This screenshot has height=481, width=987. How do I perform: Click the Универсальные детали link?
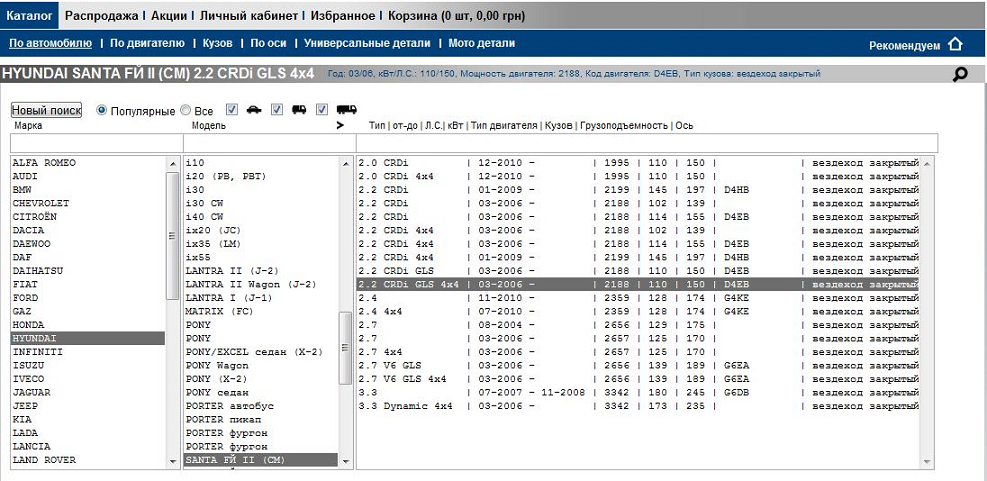pos(367,43)
